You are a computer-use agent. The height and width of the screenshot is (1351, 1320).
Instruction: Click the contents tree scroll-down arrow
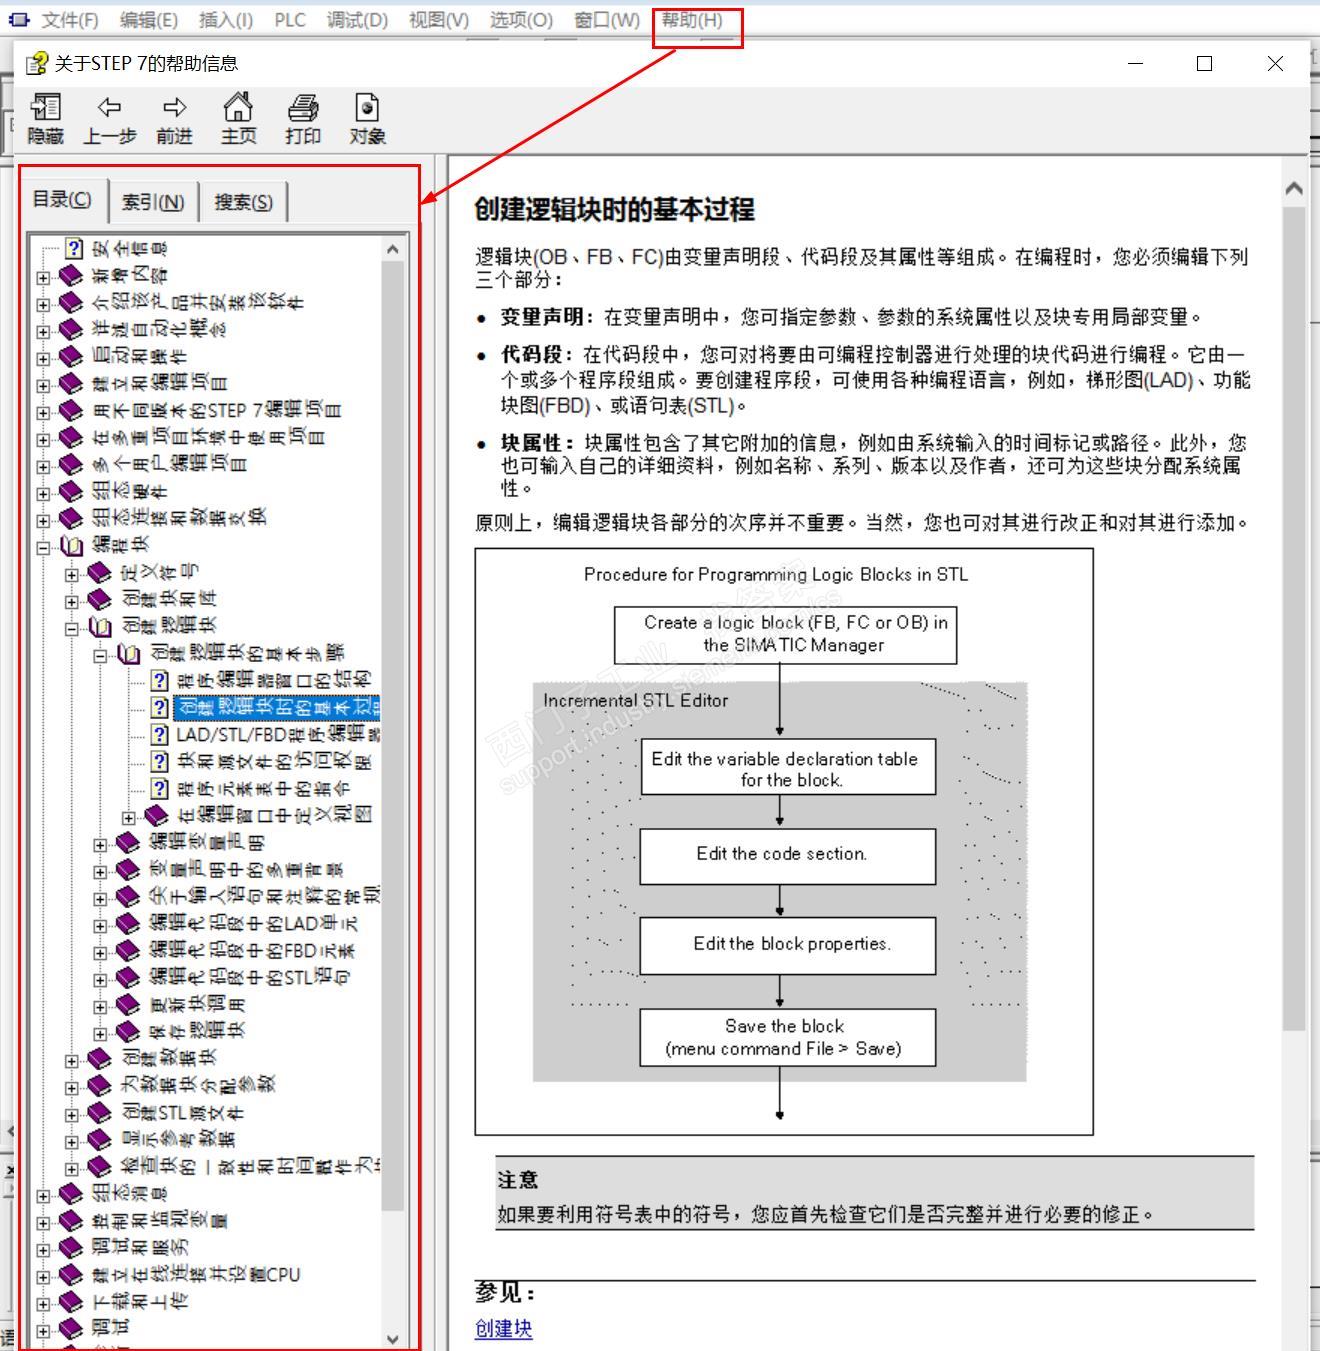(x=392, y=1338)
